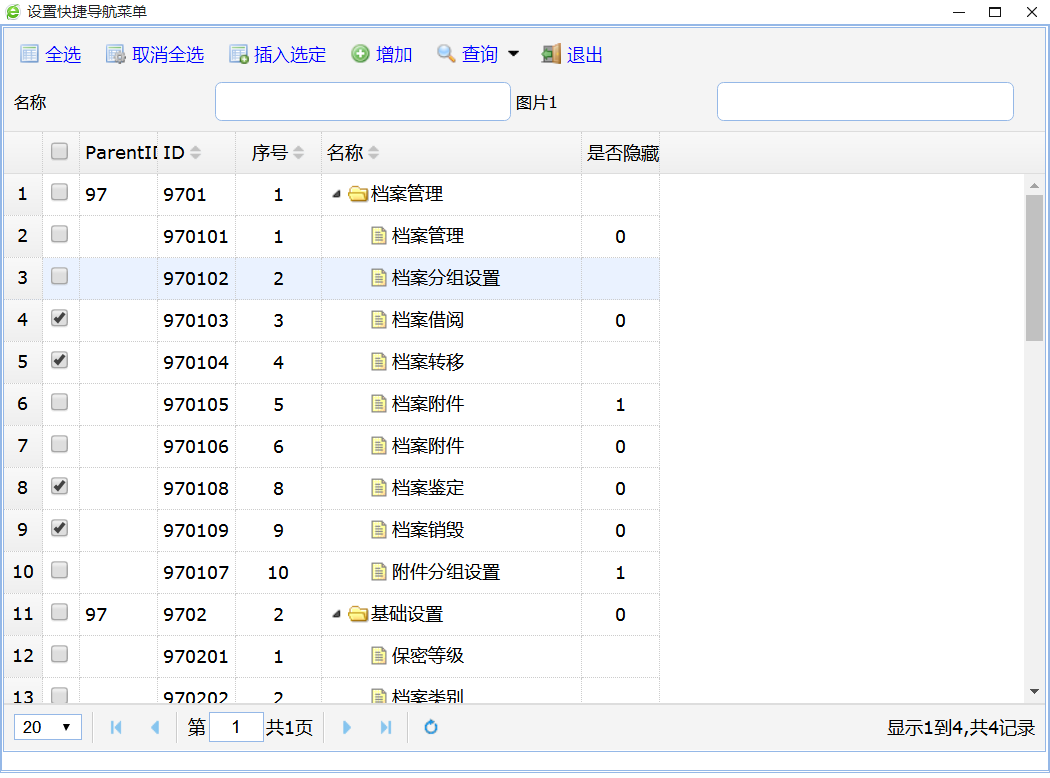Click the refresh icon in pagination bar
The width and height of the screenshot is (1050, 778).
pyautogui.click(x=431, y=727)
